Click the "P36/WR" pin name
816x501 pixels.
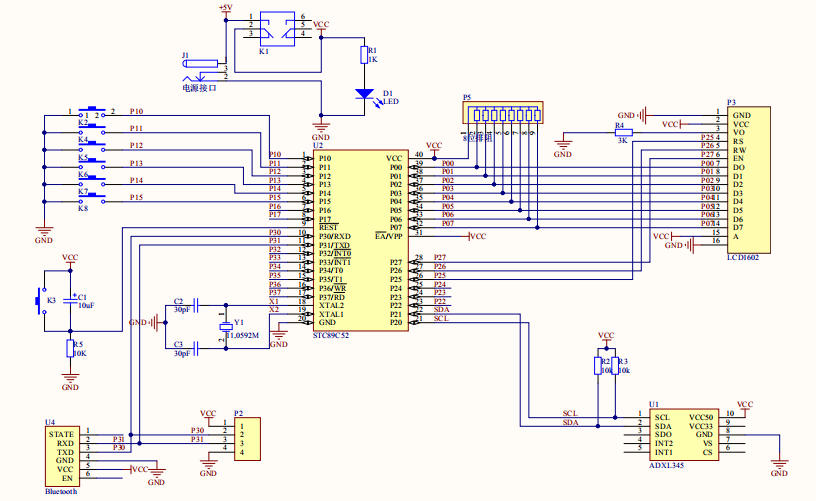tap(333, 288)
